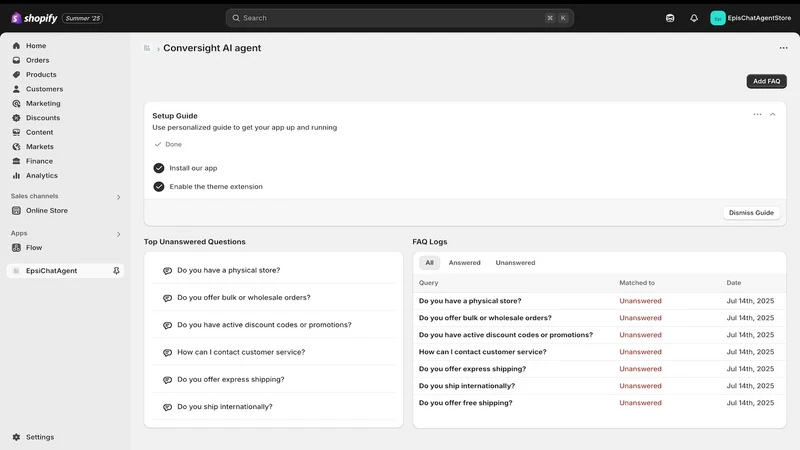Open the Content sidebar icon
This screenshot has height=450, width=800.
[x=16, y=132]
